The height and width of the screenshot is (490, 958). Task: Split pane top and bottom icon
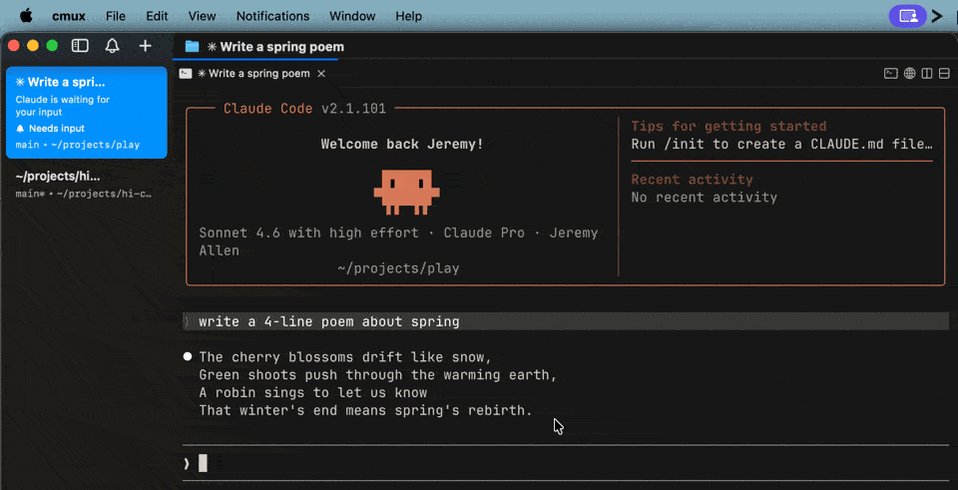pyautogui.click(x=945, y=73)
